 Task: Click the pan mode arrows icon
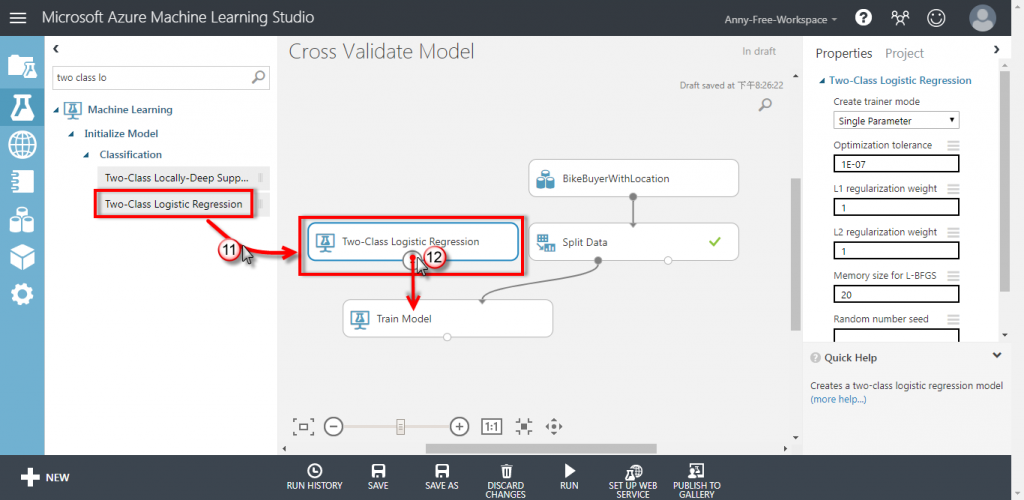554,427
